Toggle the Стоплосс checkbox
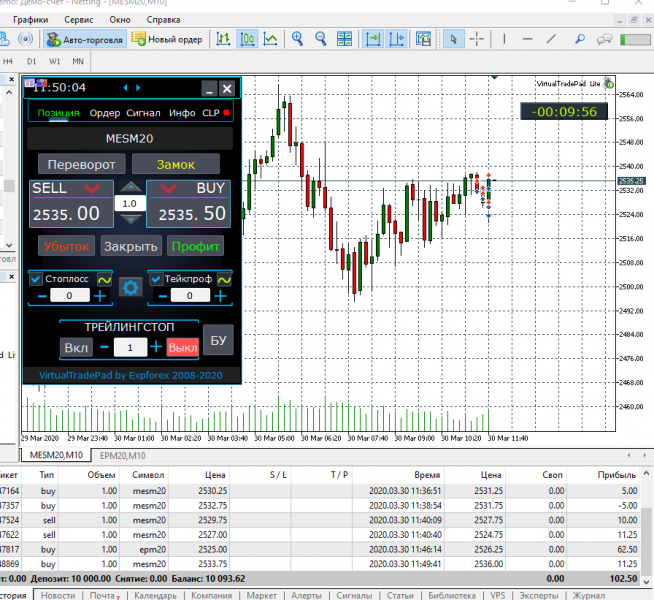This screenshot has width=654, height=600. [36, 279]
